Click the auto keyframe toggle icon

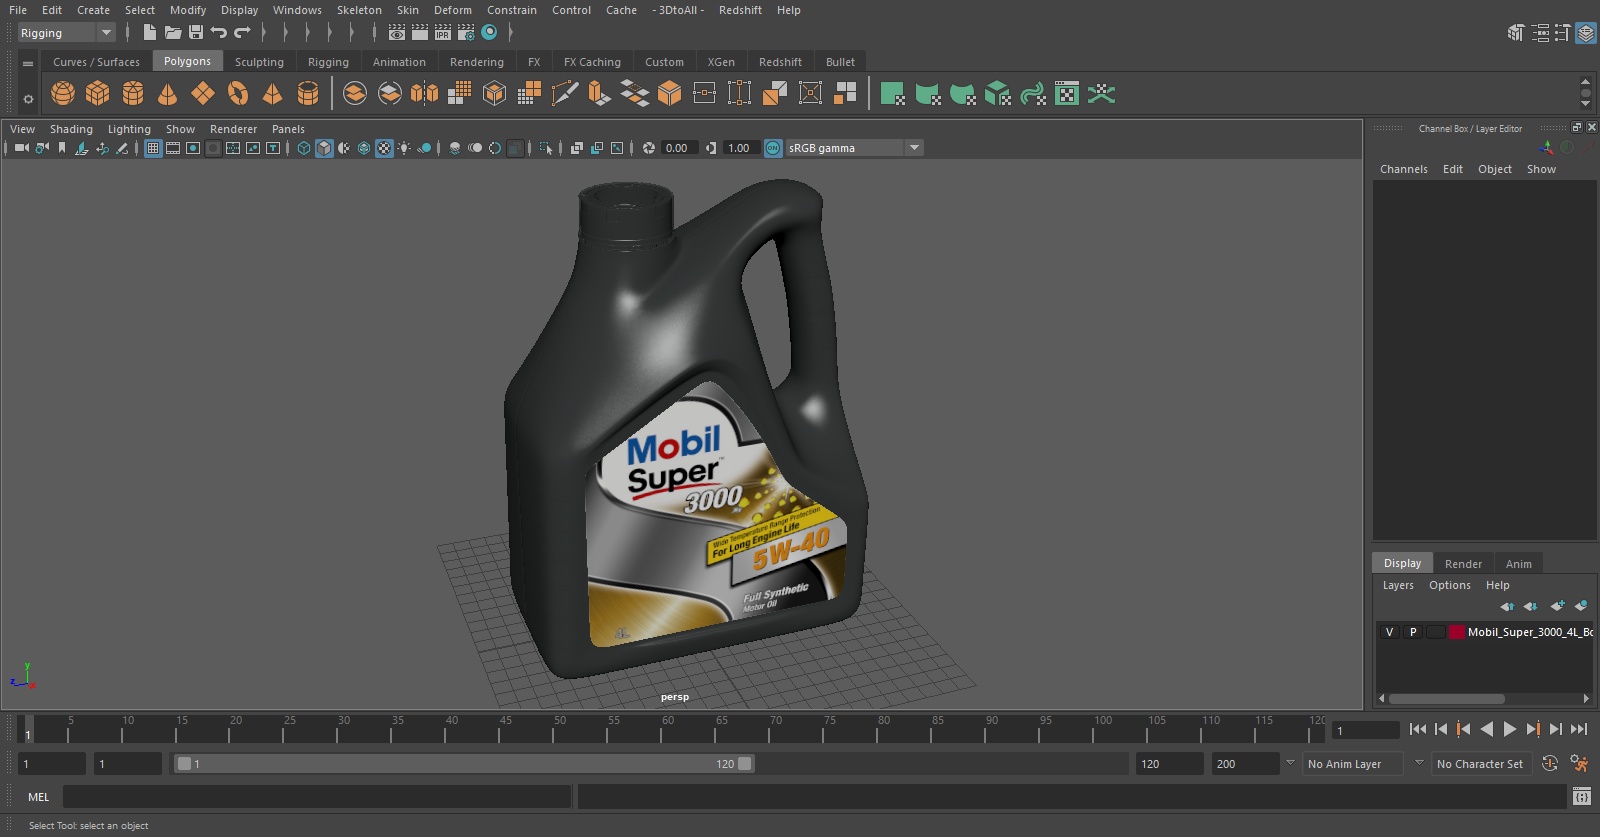coord(1550,764)
